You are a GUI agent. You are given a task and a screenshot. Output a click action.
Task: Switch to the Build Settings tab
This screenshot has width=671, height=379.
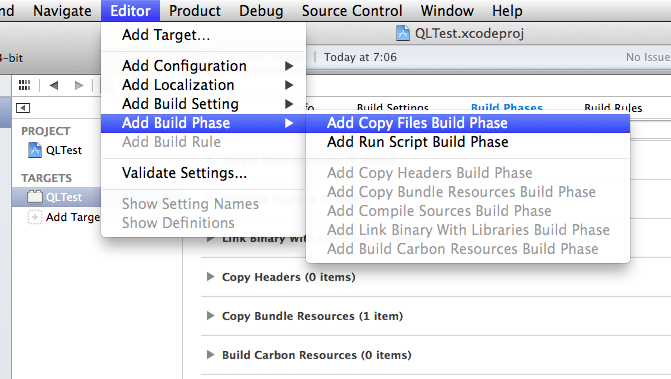coord(393,108)
